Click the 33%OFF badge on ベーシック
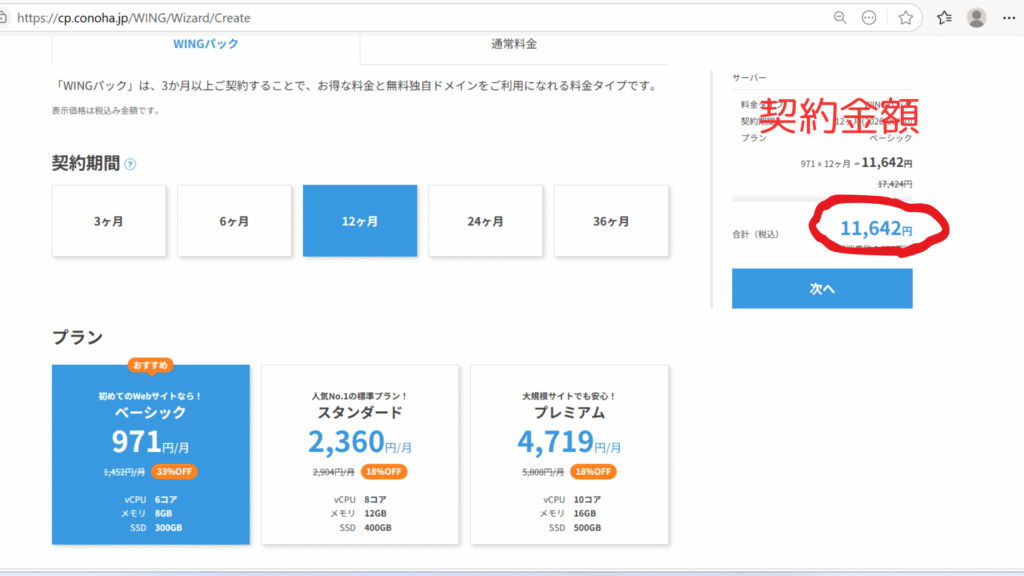 click(x=174, y=472)
